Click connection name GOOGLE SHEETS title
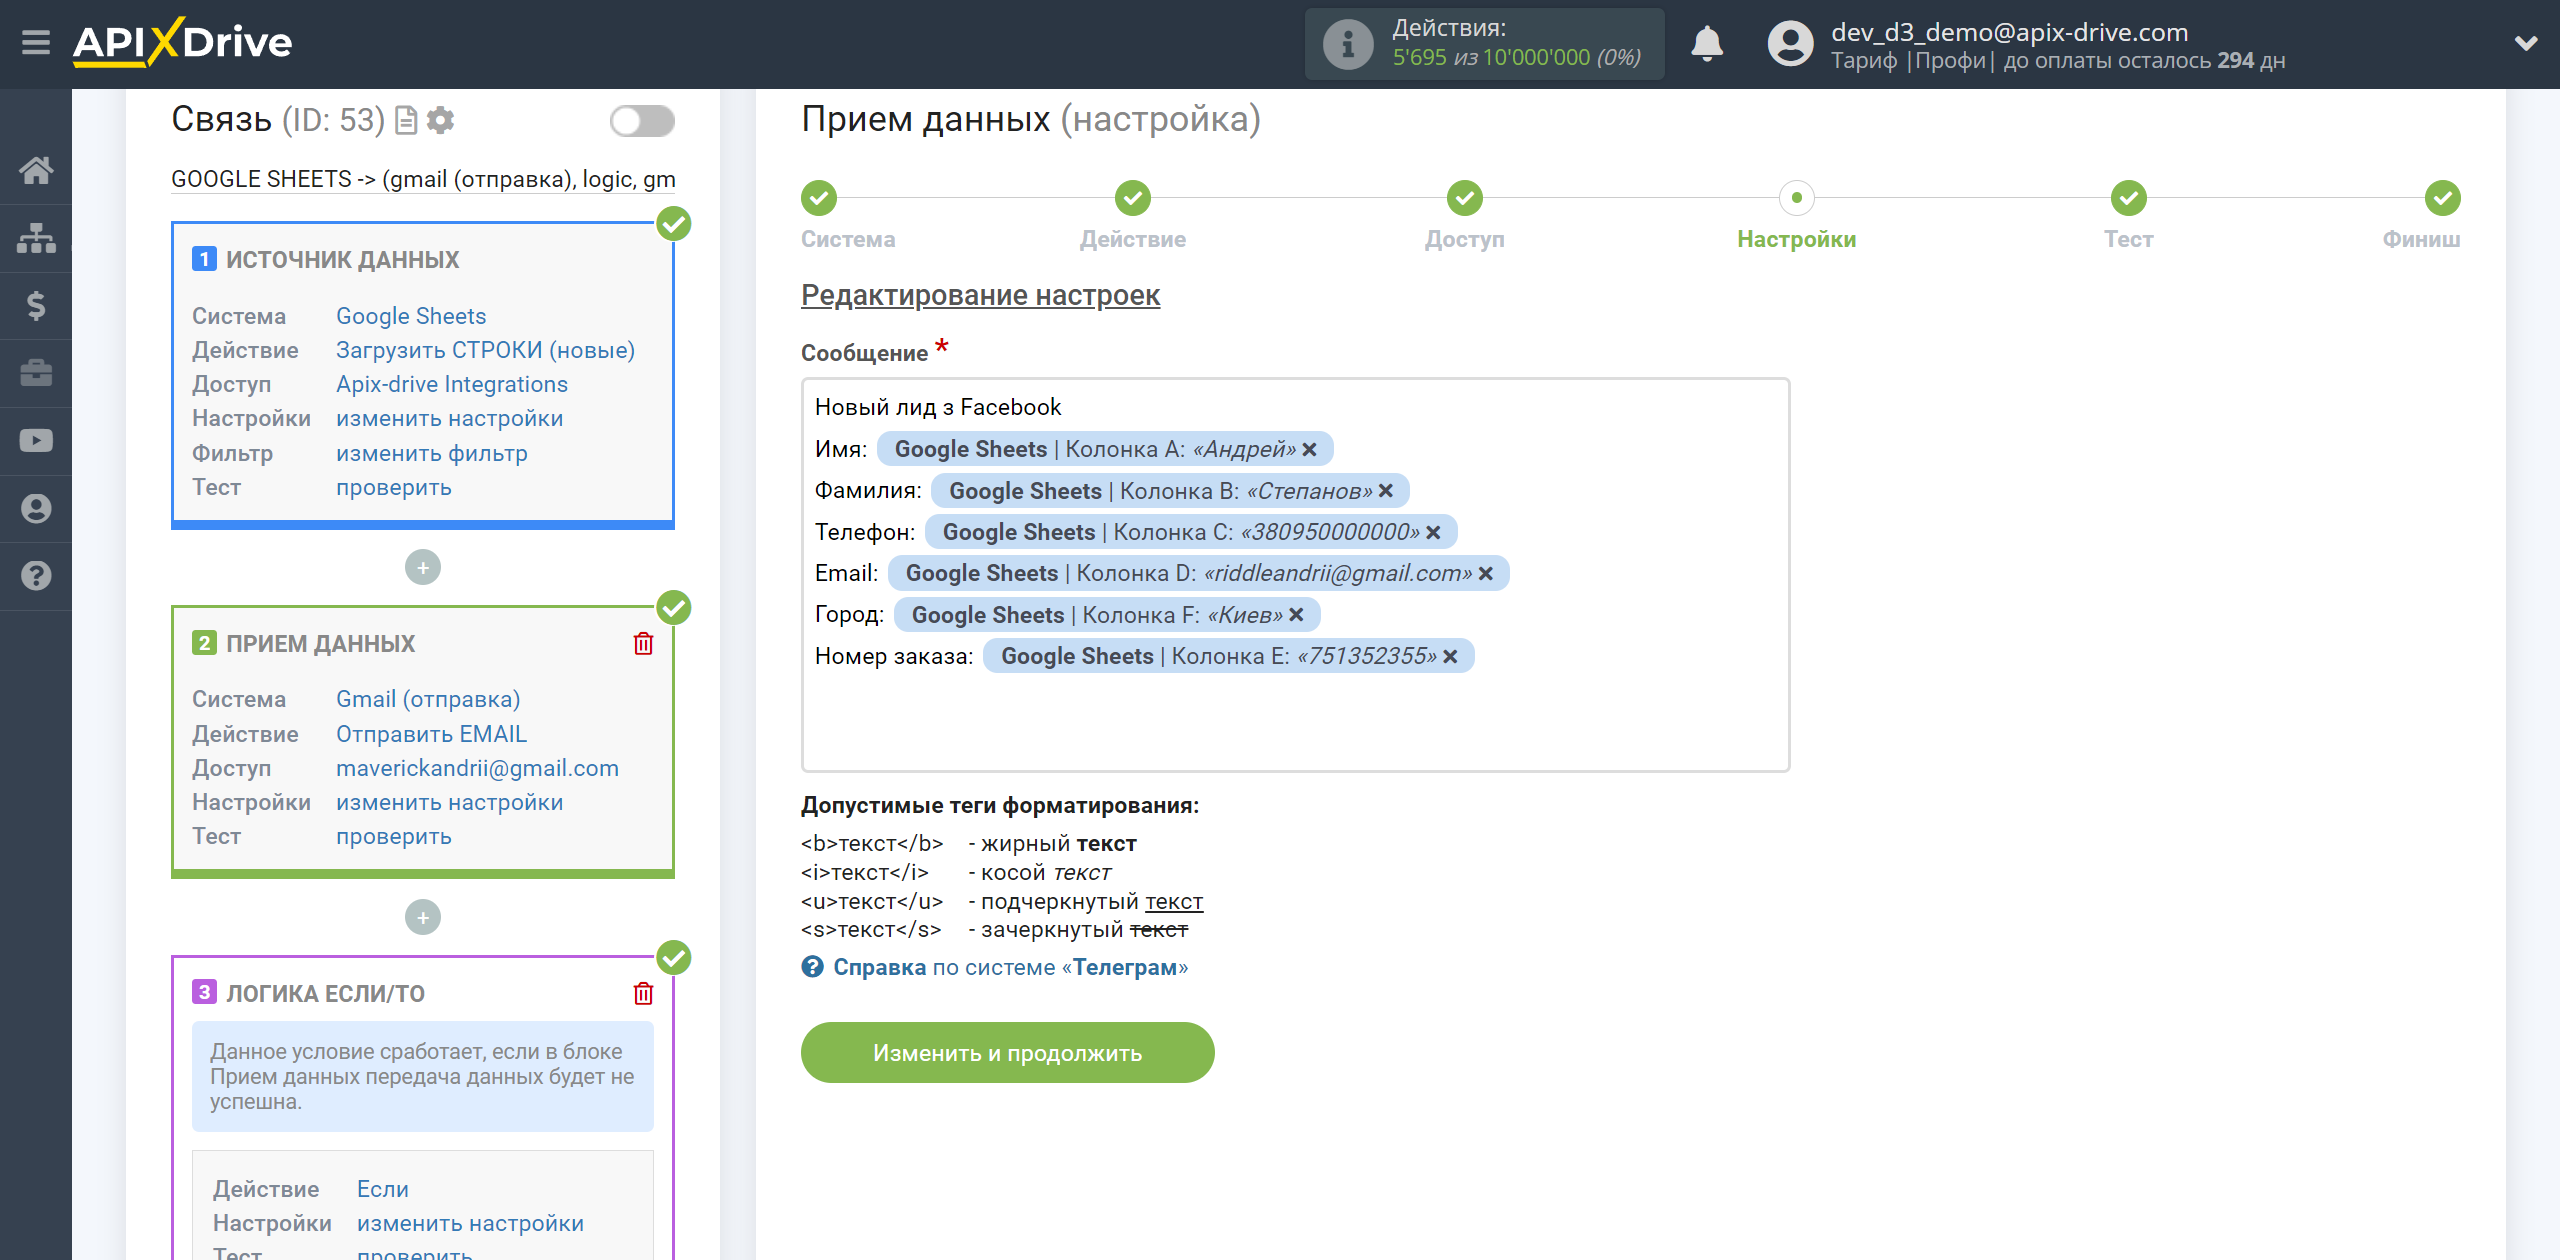Image resolution: width=2560 pixels, height=1260 pixels. [x=423, y=179]
